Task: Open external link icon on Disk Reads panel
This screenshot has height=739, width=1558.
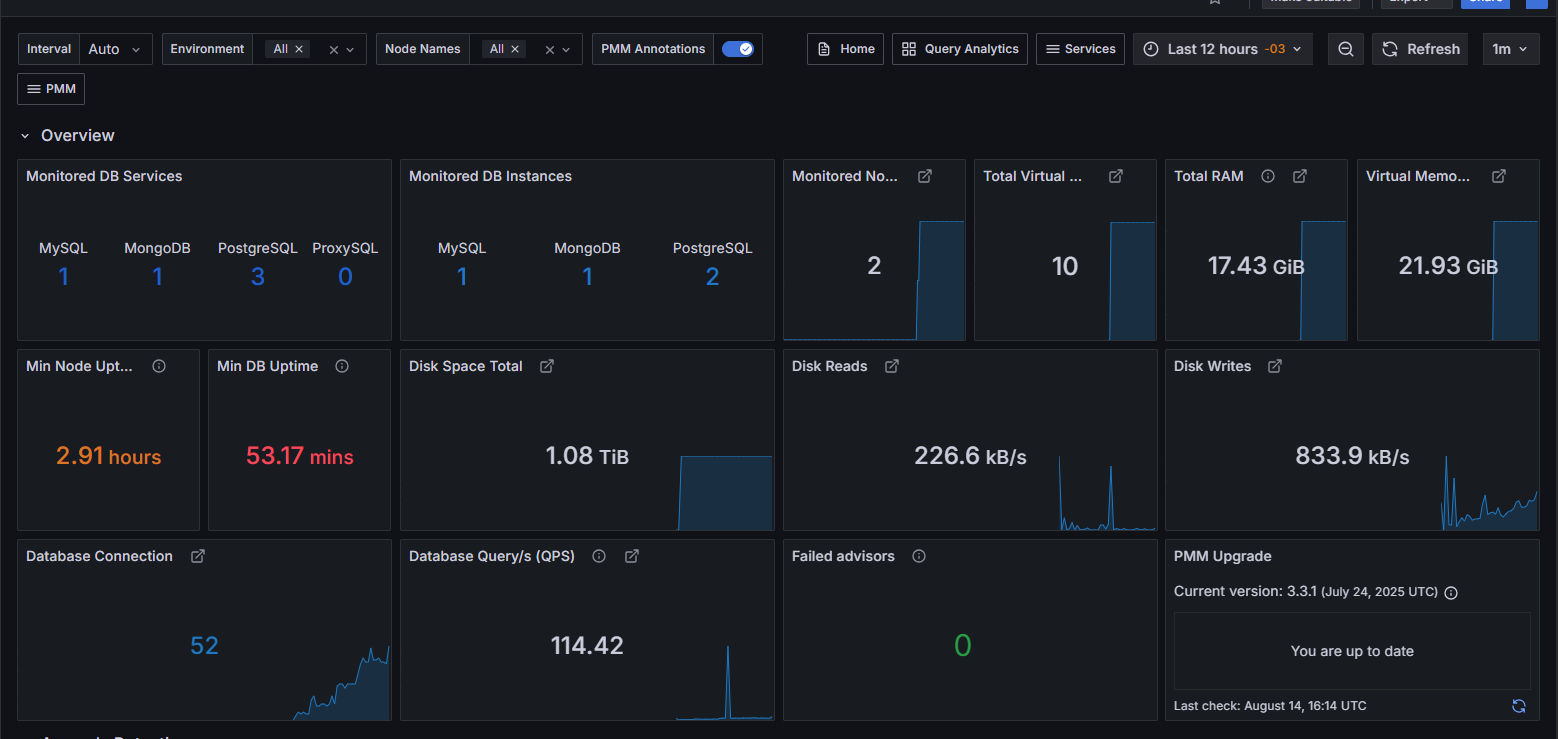Action: click(892, 366)
